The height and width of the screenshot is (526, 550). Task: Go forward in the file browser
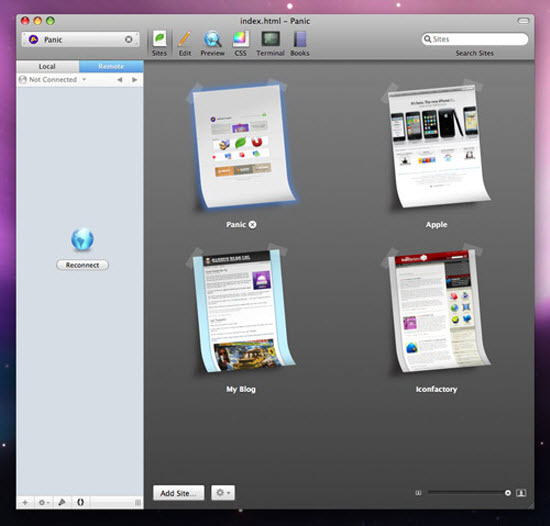click(134, 80)
